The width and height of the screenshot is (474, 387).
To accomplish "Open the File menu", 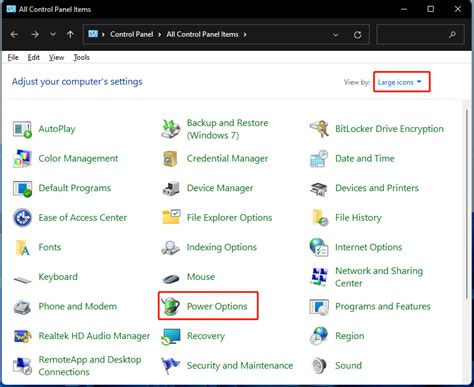I will click(x=13, y=57).
